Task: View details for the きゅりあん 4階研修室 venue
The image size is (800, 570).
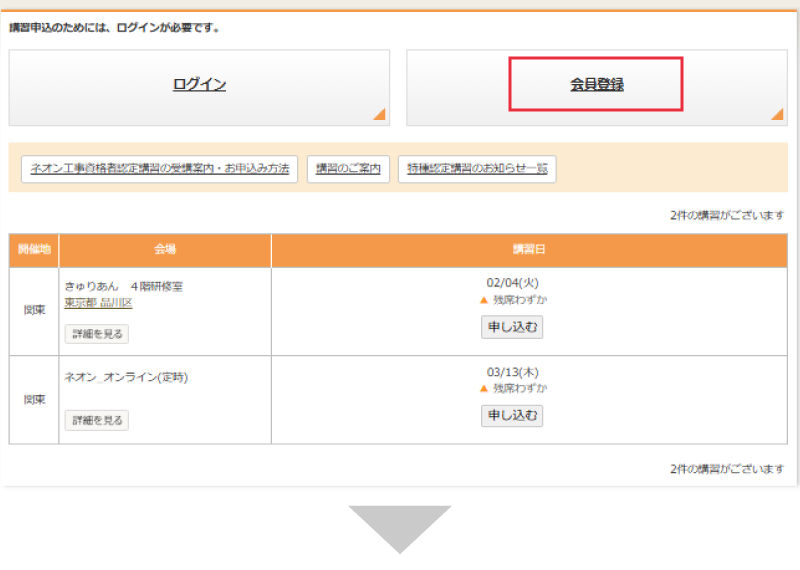Action: [97, 334]
